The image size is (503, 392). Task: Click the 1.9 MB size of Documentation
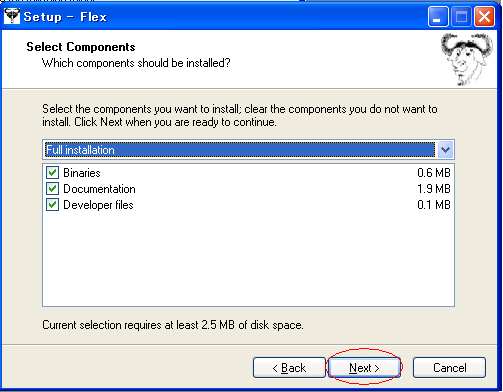[x=434, y=189]
